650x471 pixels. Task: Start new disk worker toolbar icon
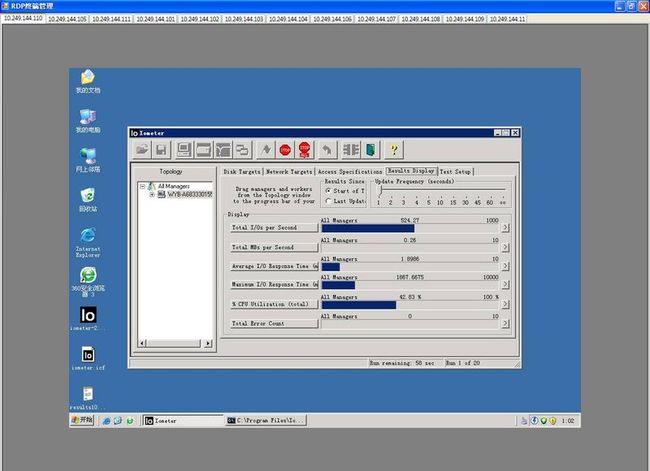(x=203, y=150)
